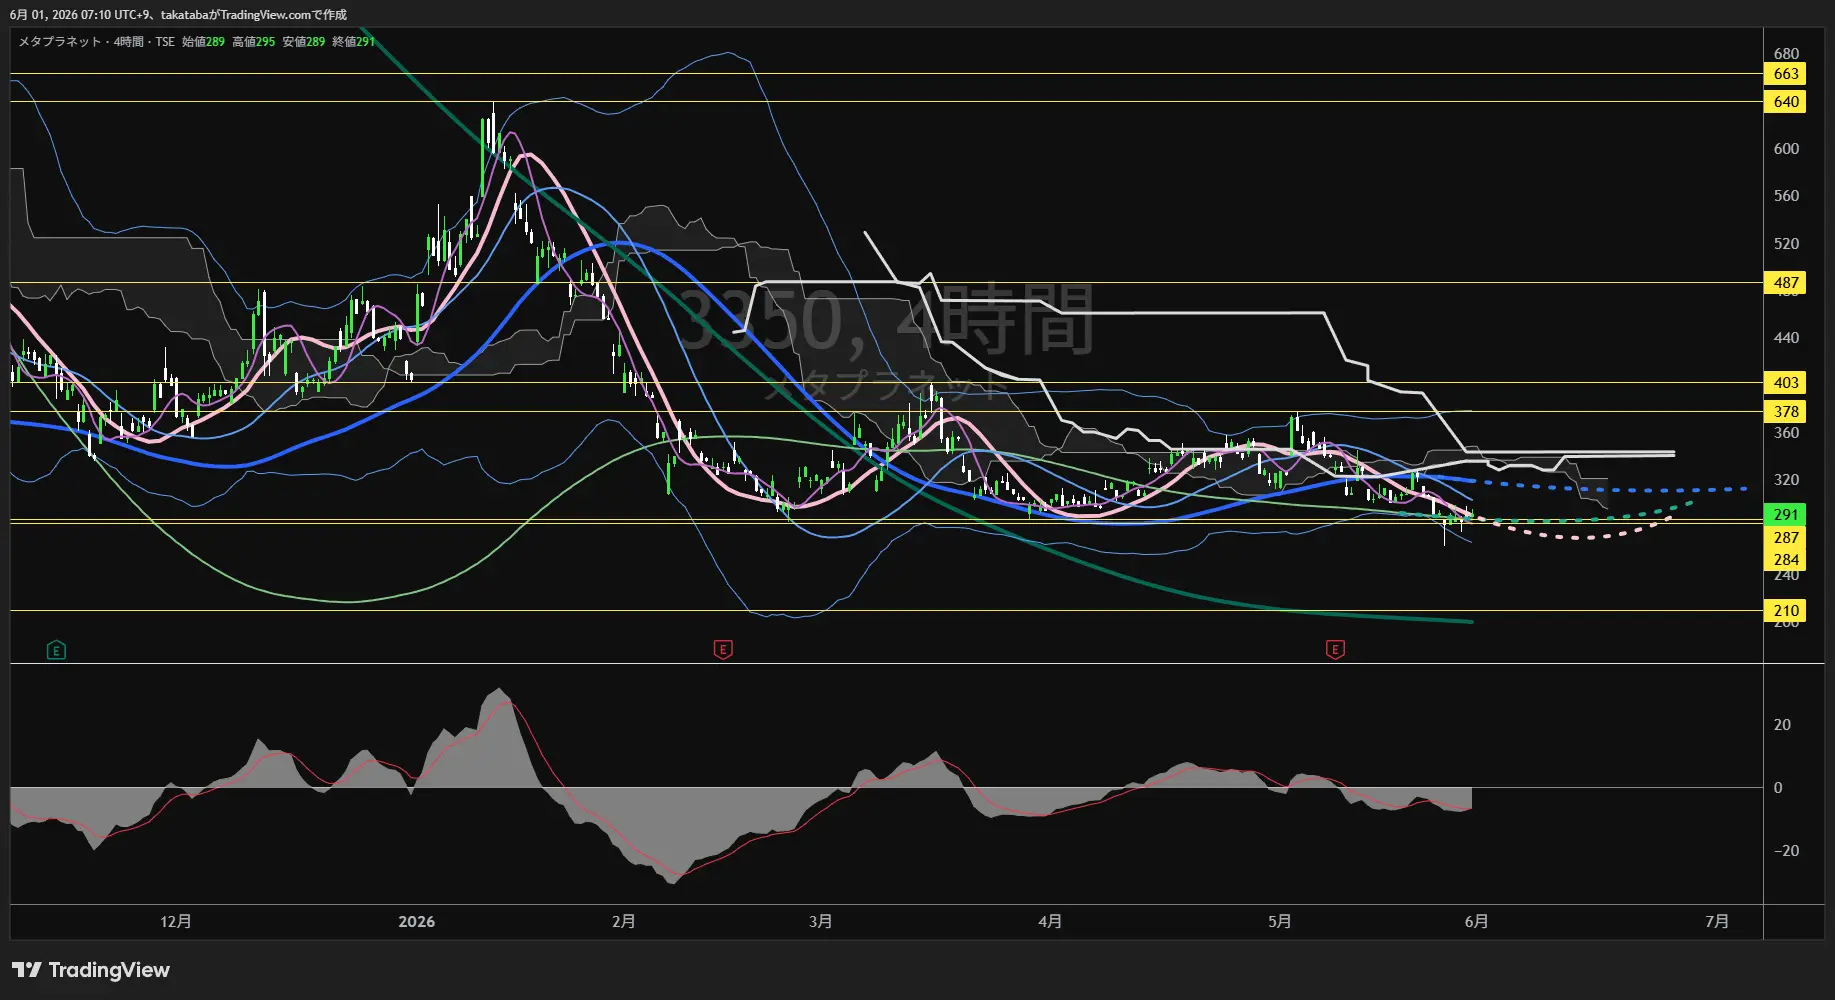This screenshot has height=1000, width=1835.
Task: Click the 403 price level label
Action: [x=1786, y=383]
